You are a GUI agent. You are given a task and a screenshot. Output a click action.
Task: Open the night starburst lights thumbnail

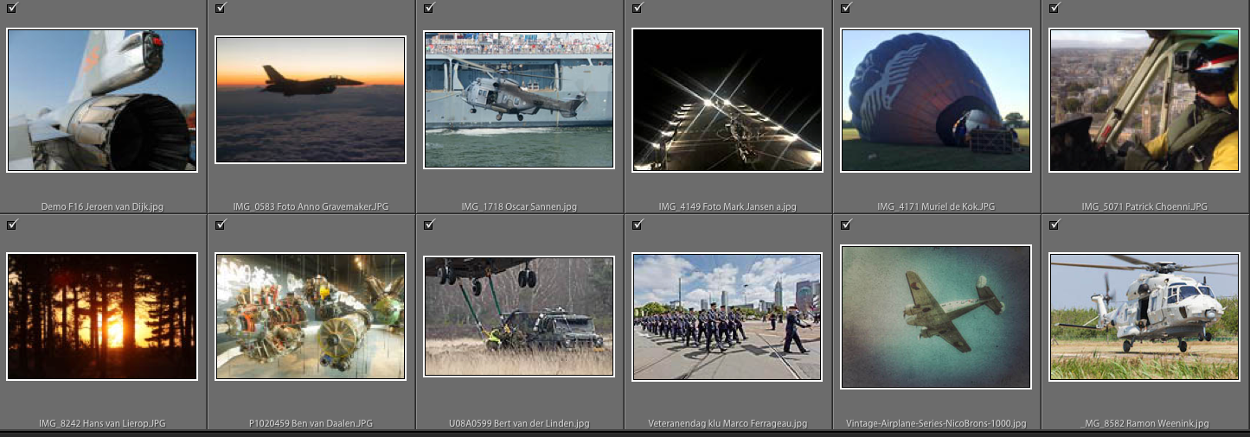pos(727,100)
